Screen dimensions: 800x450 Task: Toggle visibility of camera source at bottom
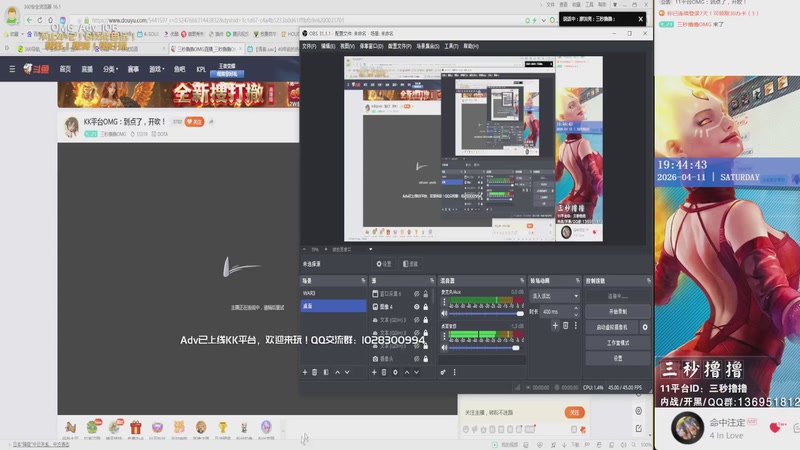tap(416, 359)
